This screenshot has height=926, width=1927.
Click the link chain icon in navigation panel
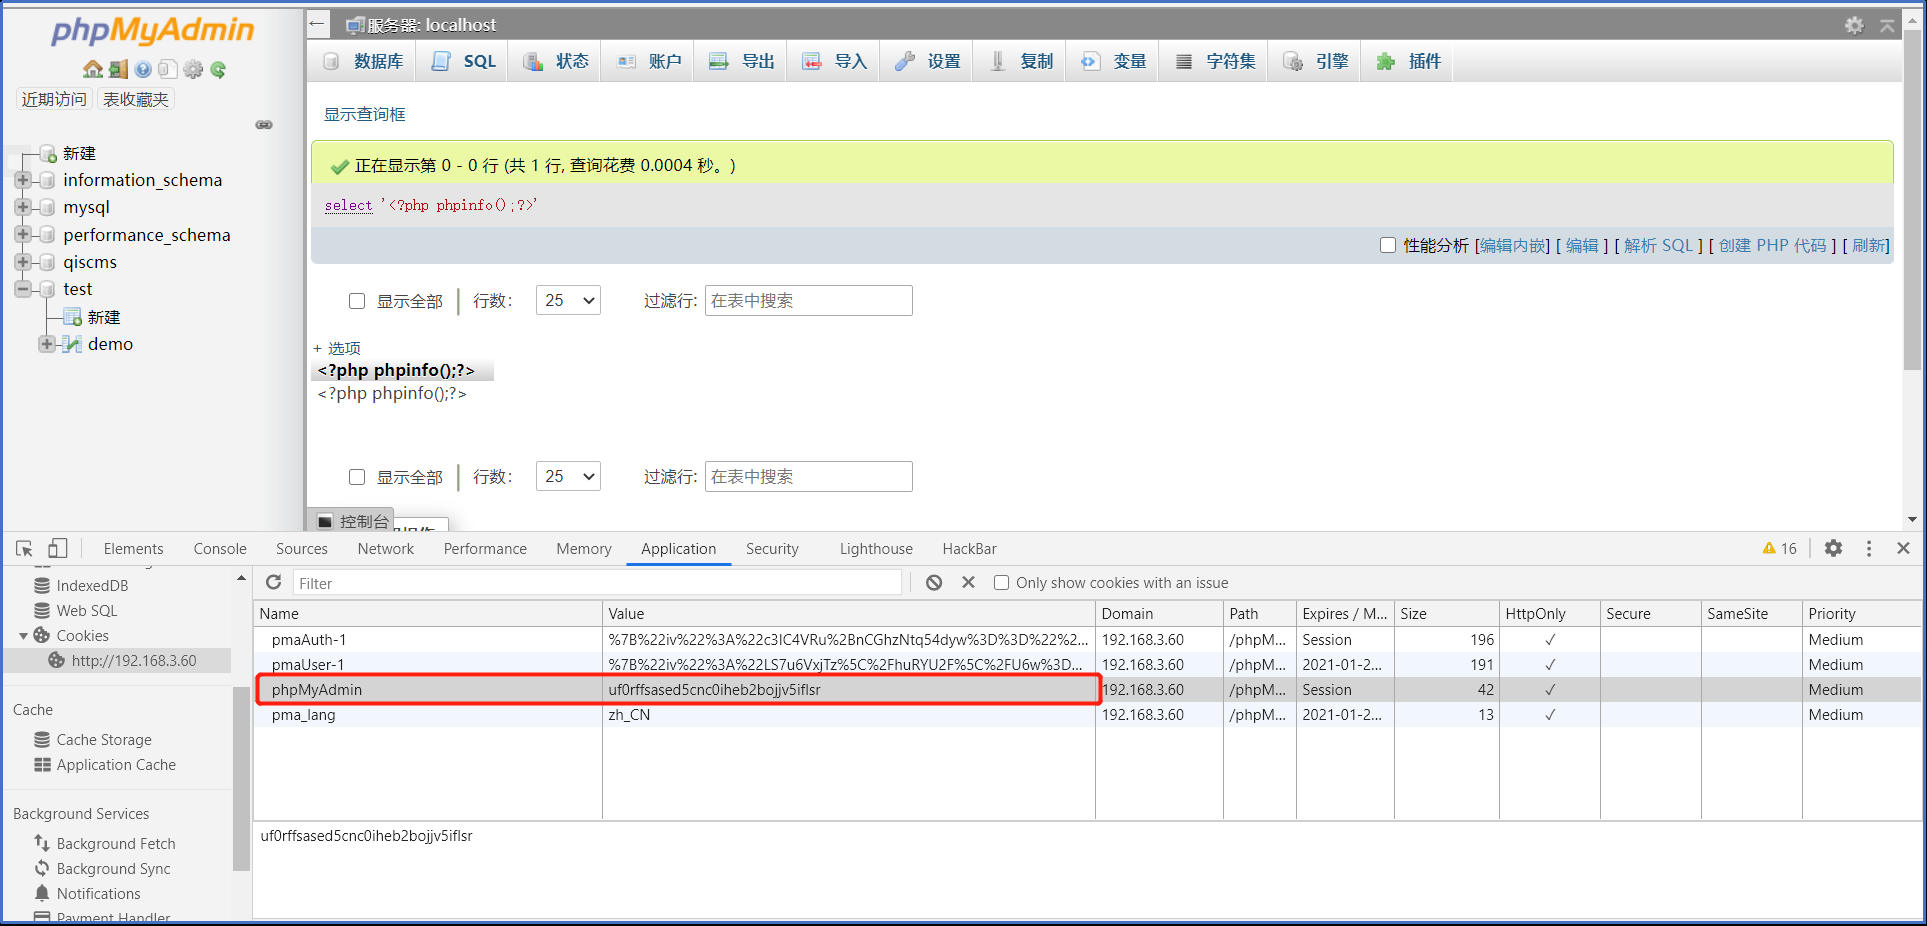click(x=264, y=125)
